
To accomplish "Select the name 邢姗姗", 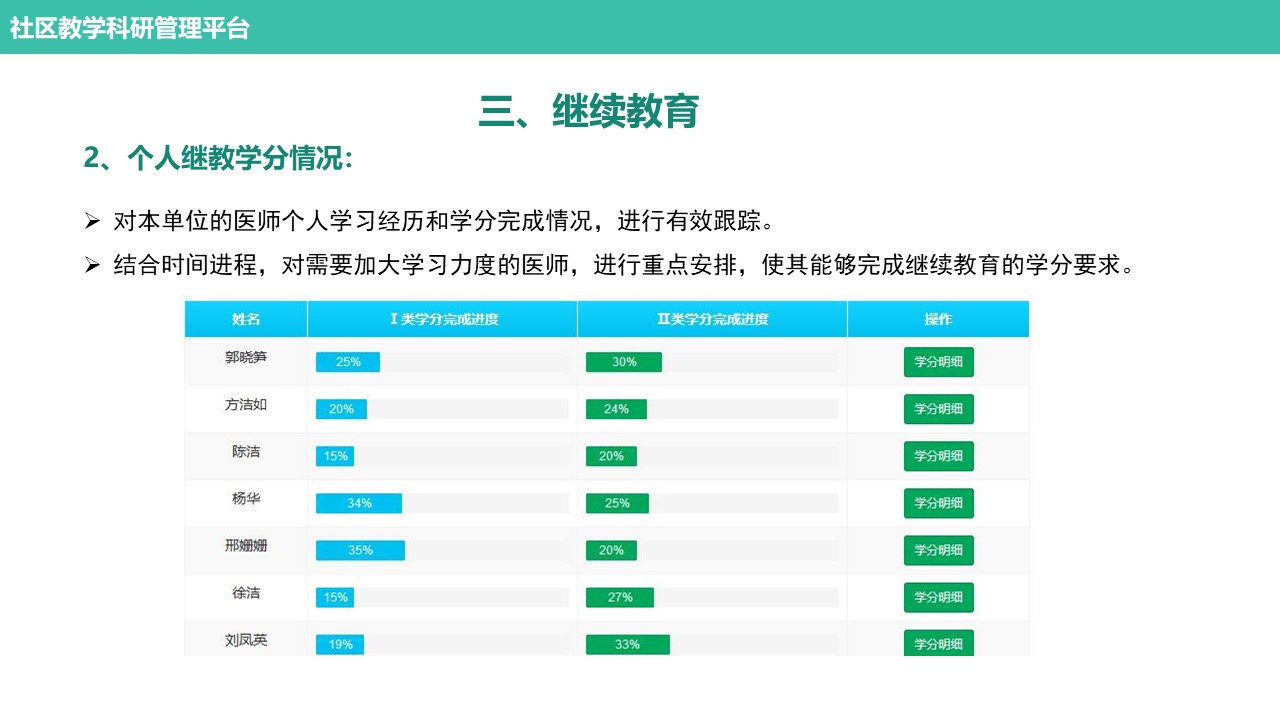I will pyautogui.click(x=246, y=546).
